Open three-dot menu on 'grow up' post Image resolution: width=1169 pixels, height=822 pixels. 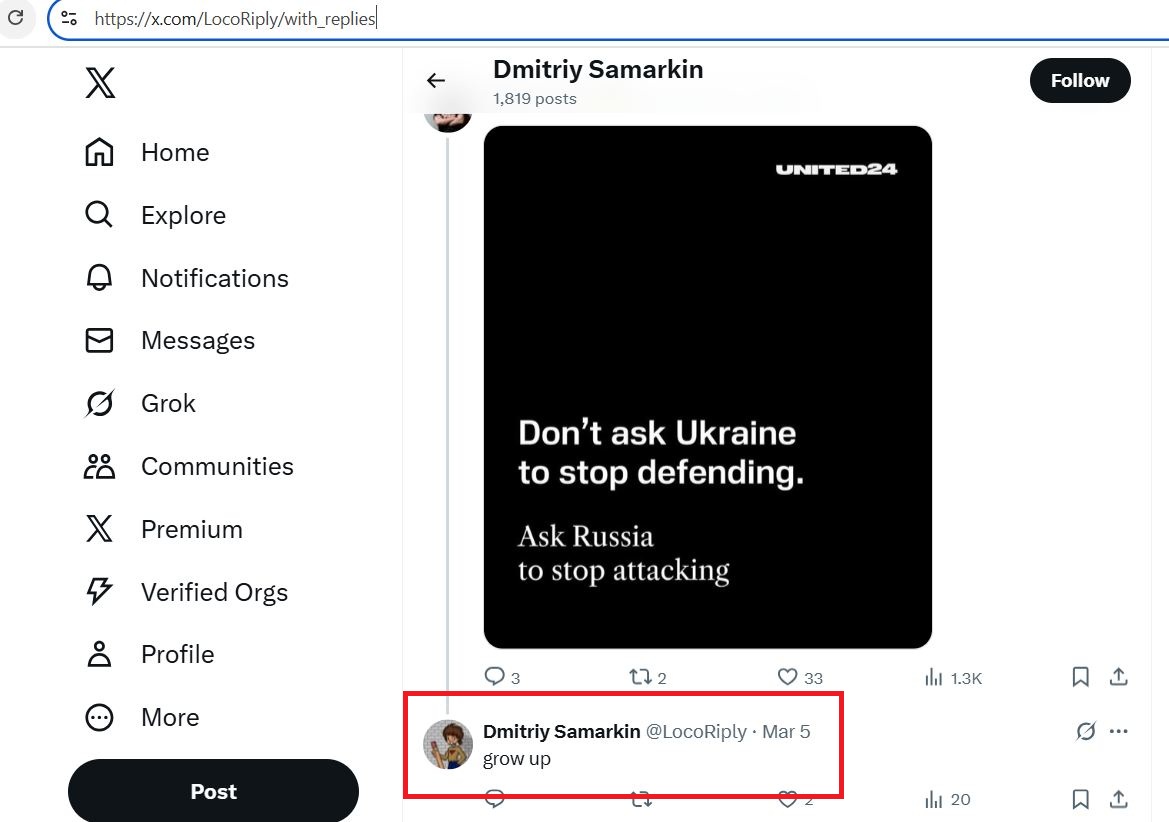click(1119, 732)
